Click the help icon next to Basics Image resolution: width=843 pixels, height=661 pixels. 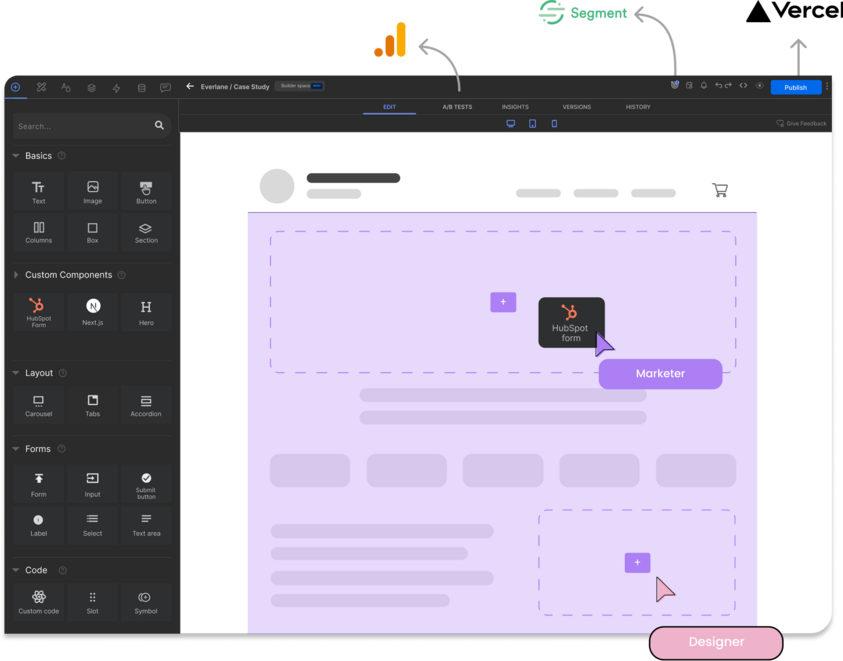(62, 156)
